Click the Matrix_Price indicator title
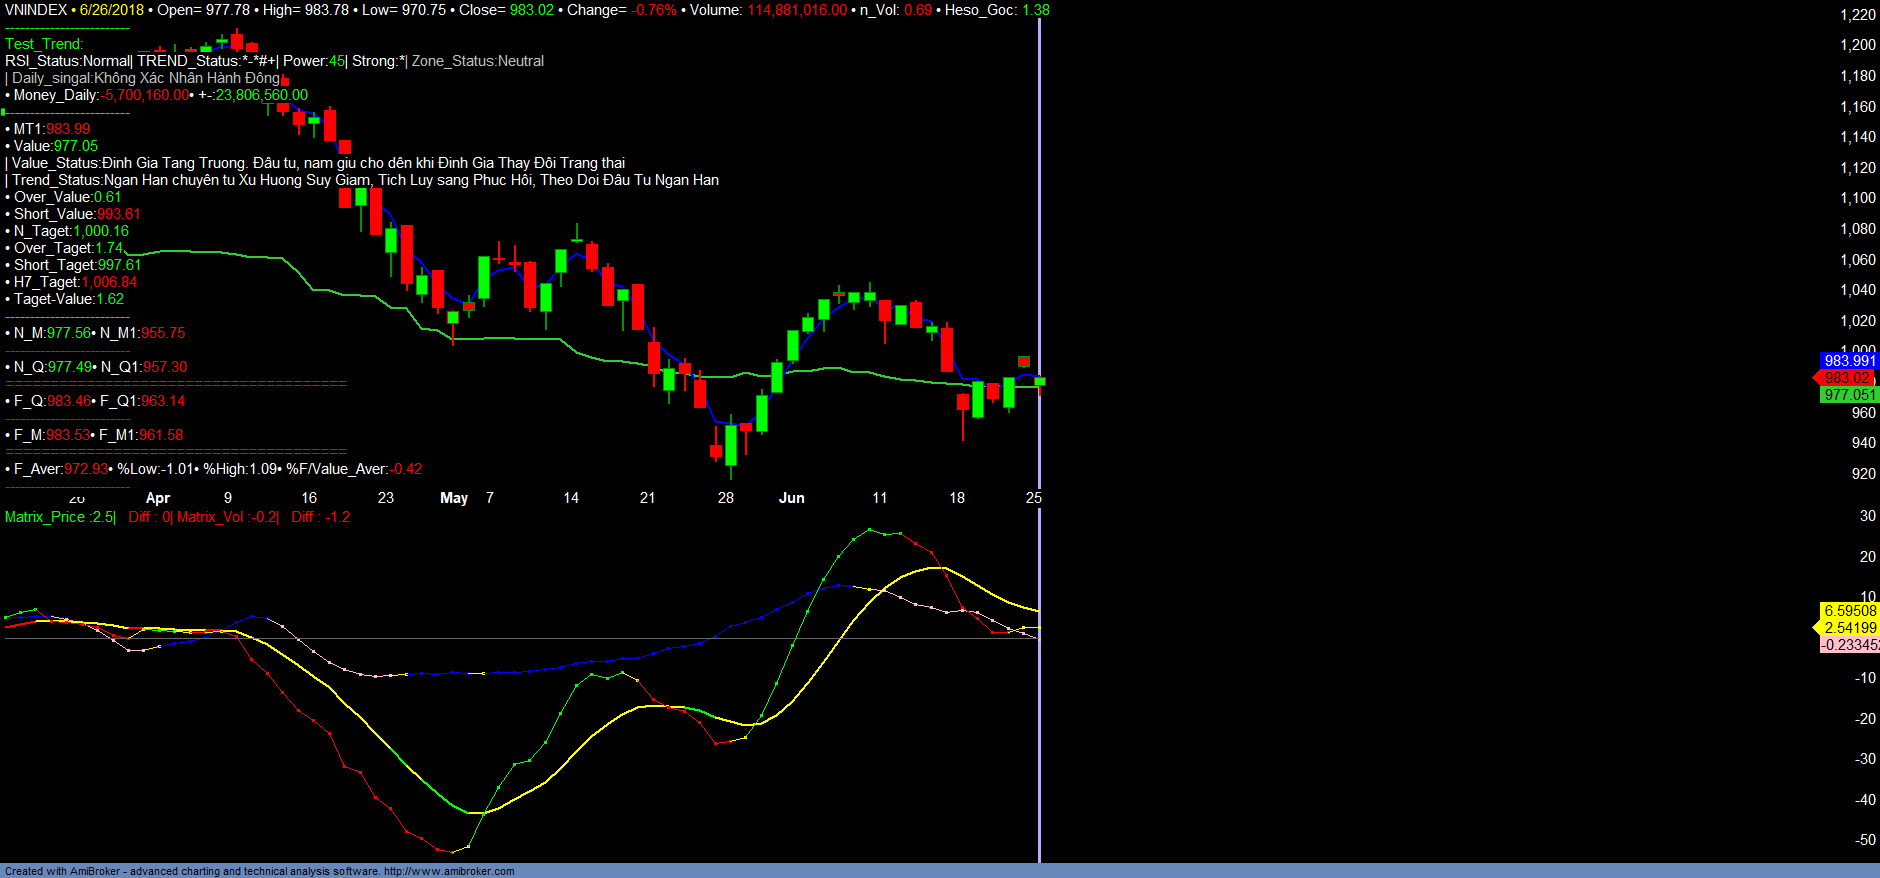Viewport: 1880px width, 878px height. (x=60, y=517)
